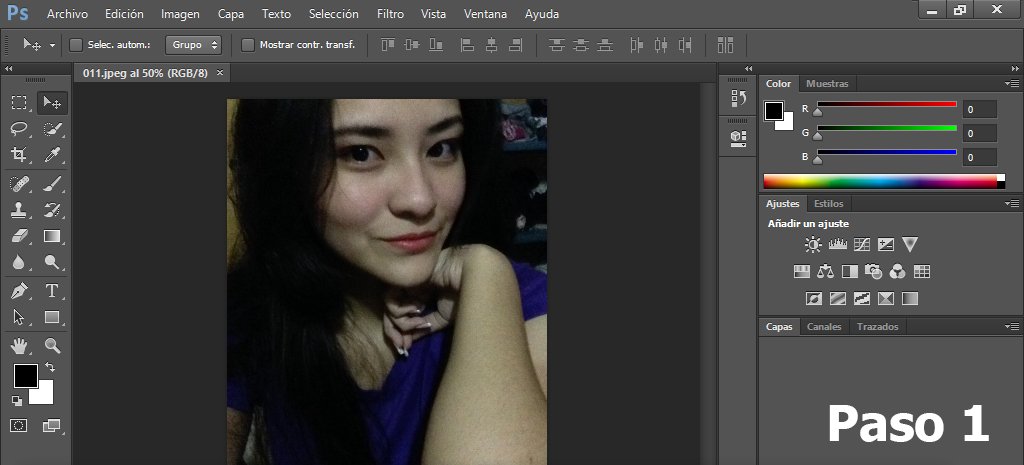Select the Eraser tool

coord(19,236)
